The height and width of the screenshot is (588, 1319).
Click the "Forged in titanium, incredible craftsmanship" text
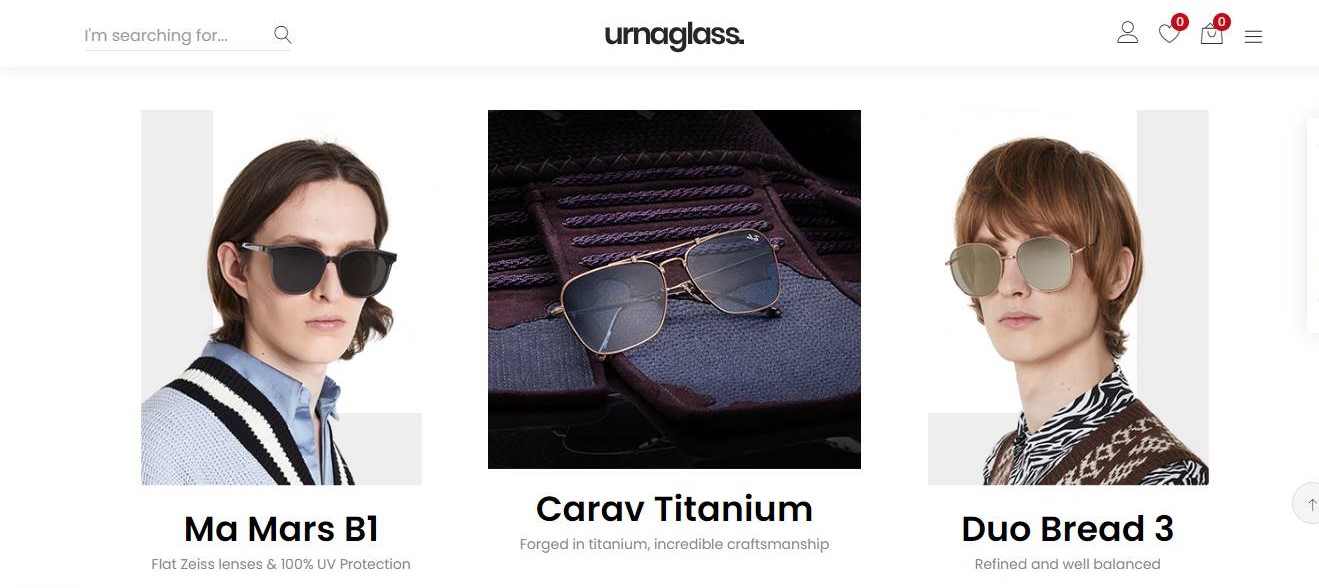click(674, 545)
